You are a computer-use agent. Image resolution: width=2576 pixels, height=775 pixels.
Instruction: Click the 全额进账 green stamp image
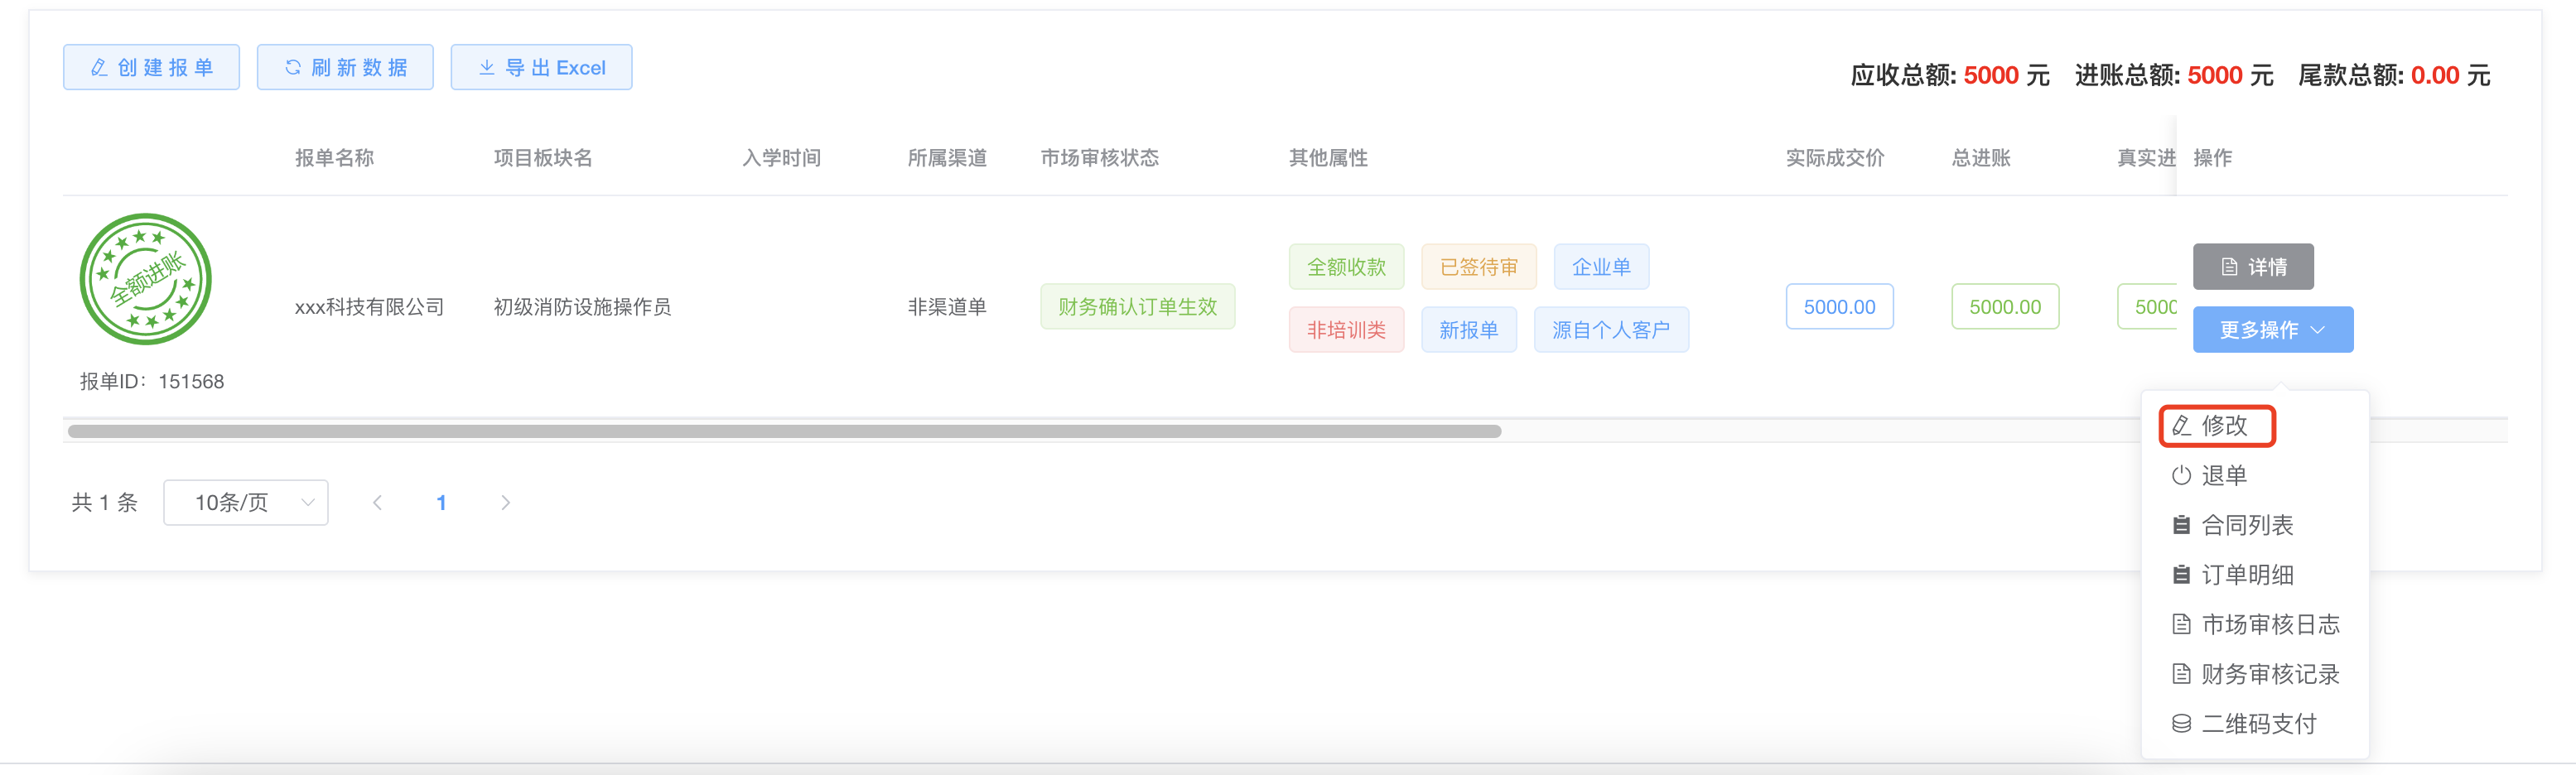tap(146, 279)
